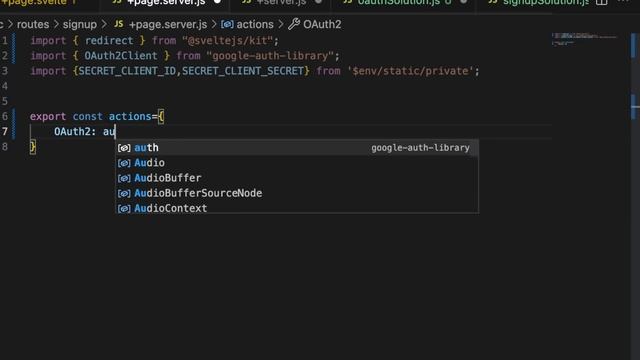
Task: Click the OAuth2 property key on line 7
Action: (x=72, y=131)
